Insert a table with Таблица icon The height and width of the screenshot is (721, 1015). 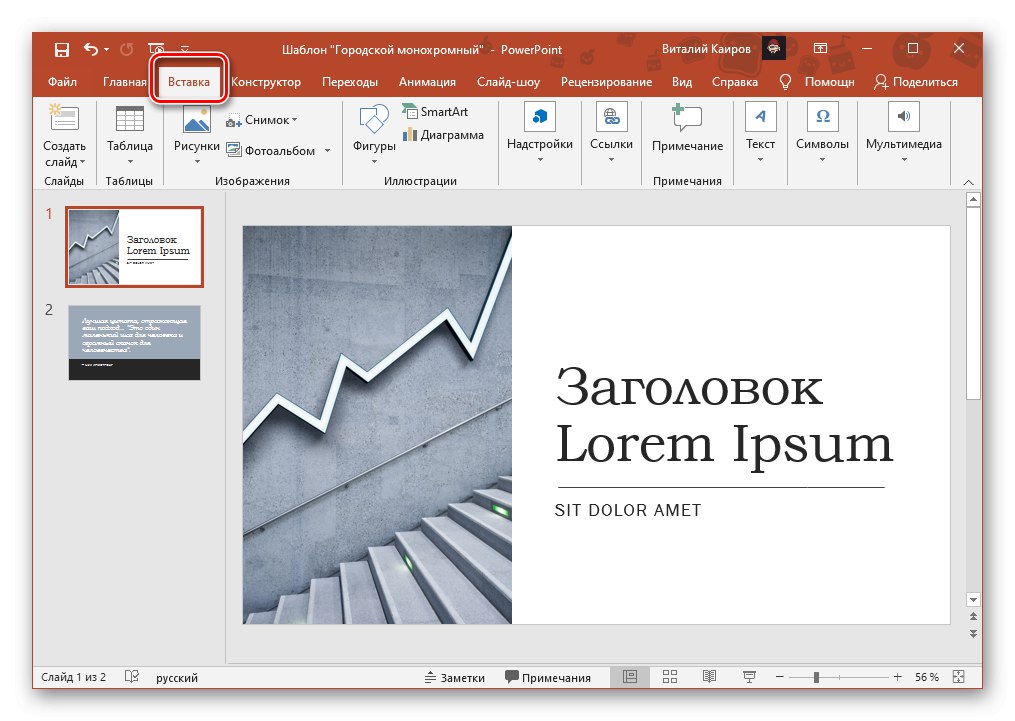pos(130,120)
